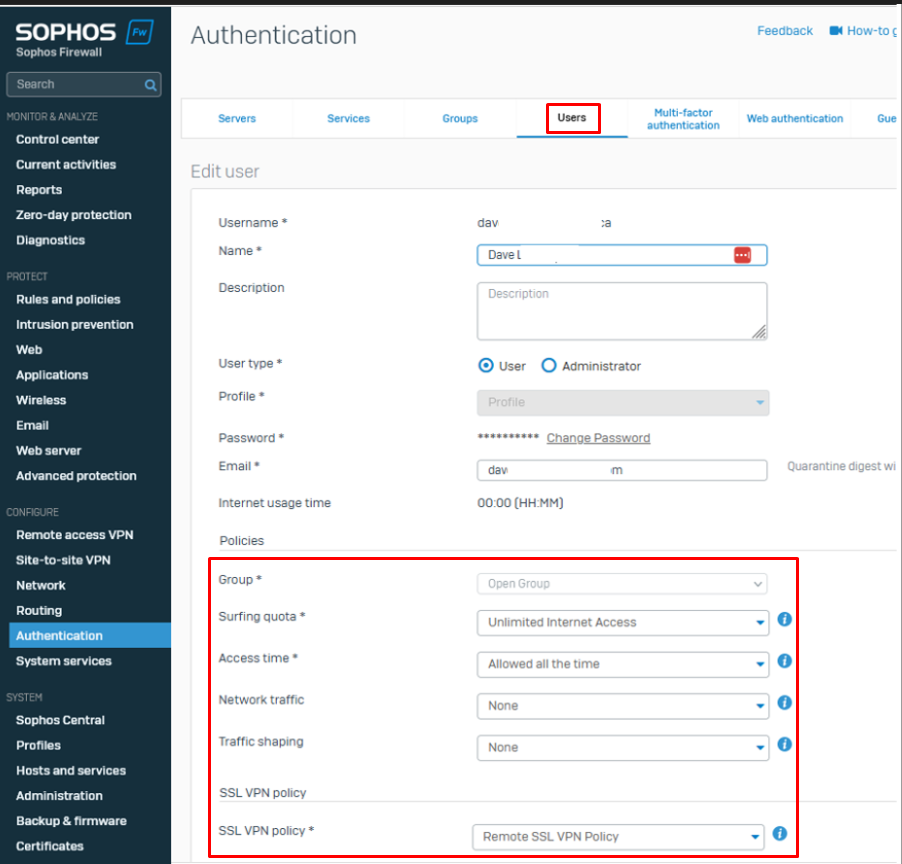Image resolution: width=902 pixels, height=864 pixels.
Task: Open the Feedback link
Action: point(784,31)
